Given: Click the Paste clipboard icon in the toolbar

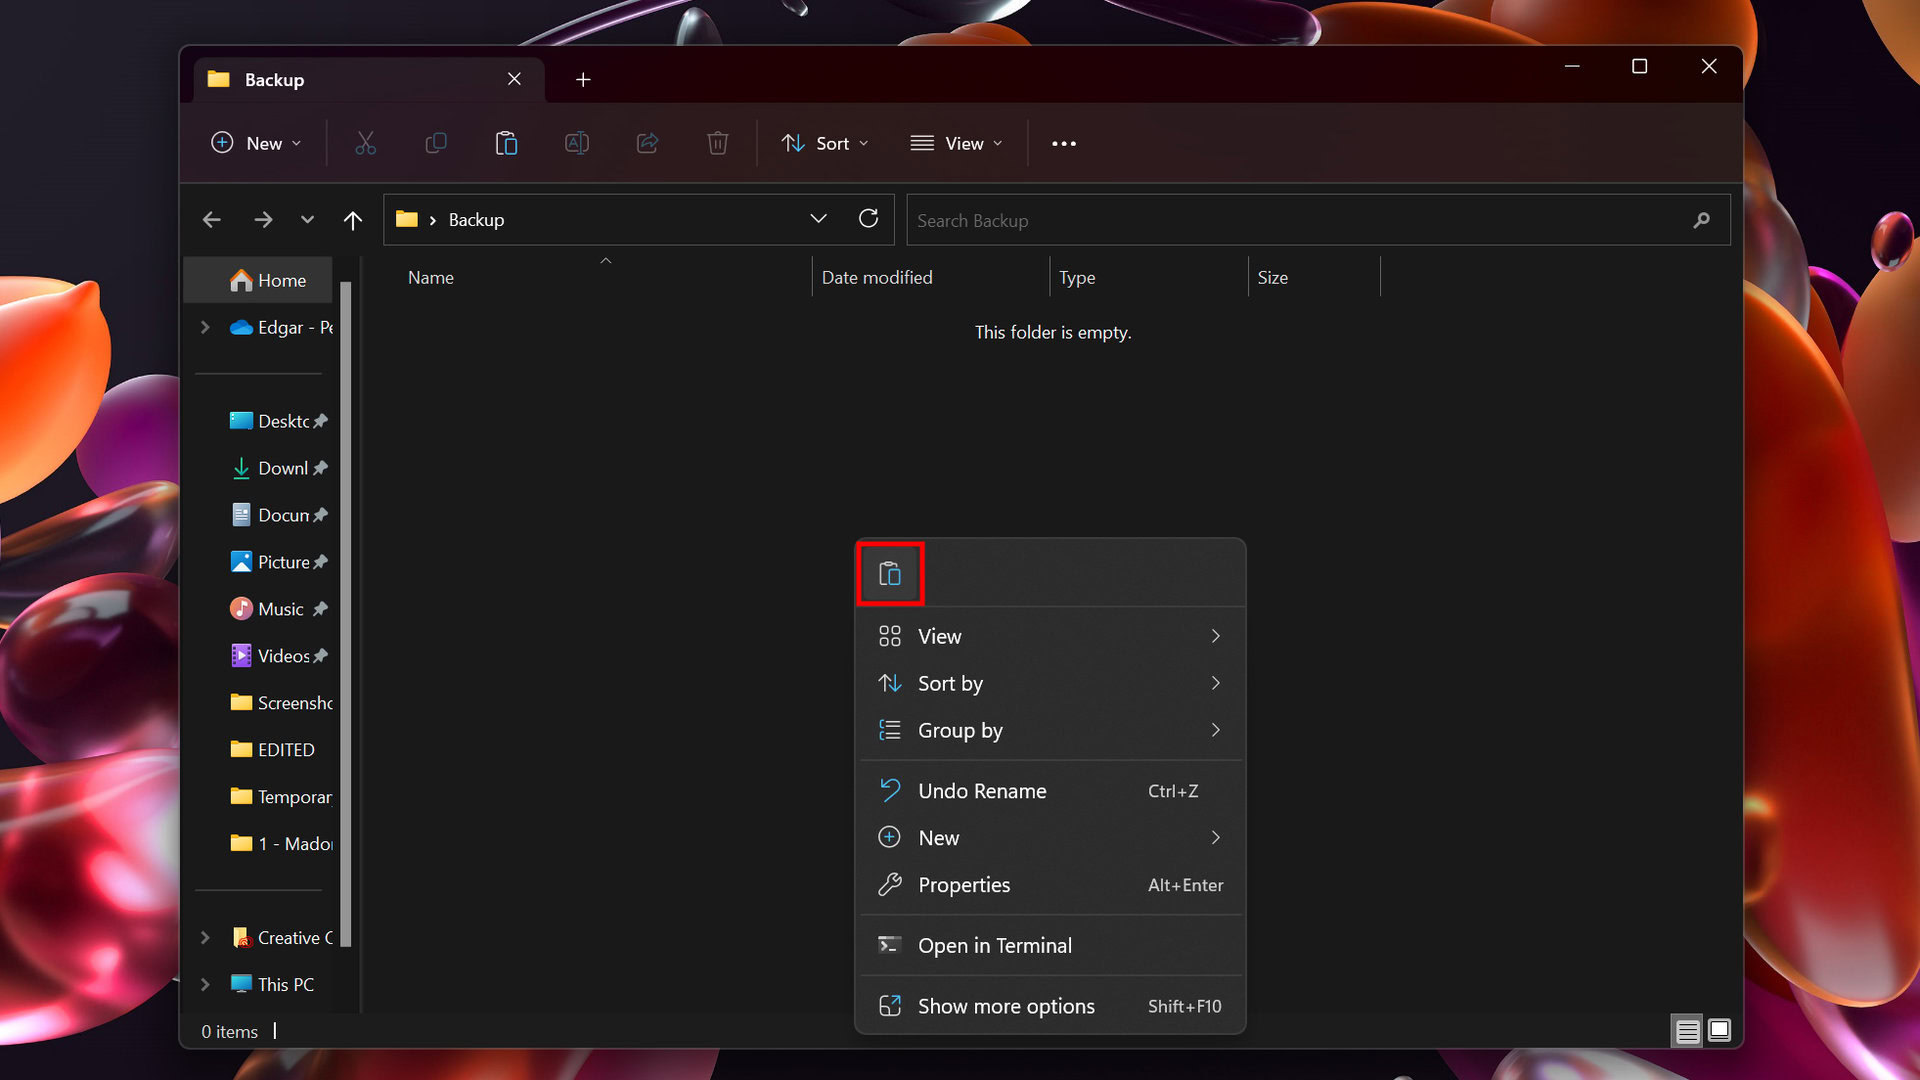Looking at the screenshot, I should click(x=506, y=144).
